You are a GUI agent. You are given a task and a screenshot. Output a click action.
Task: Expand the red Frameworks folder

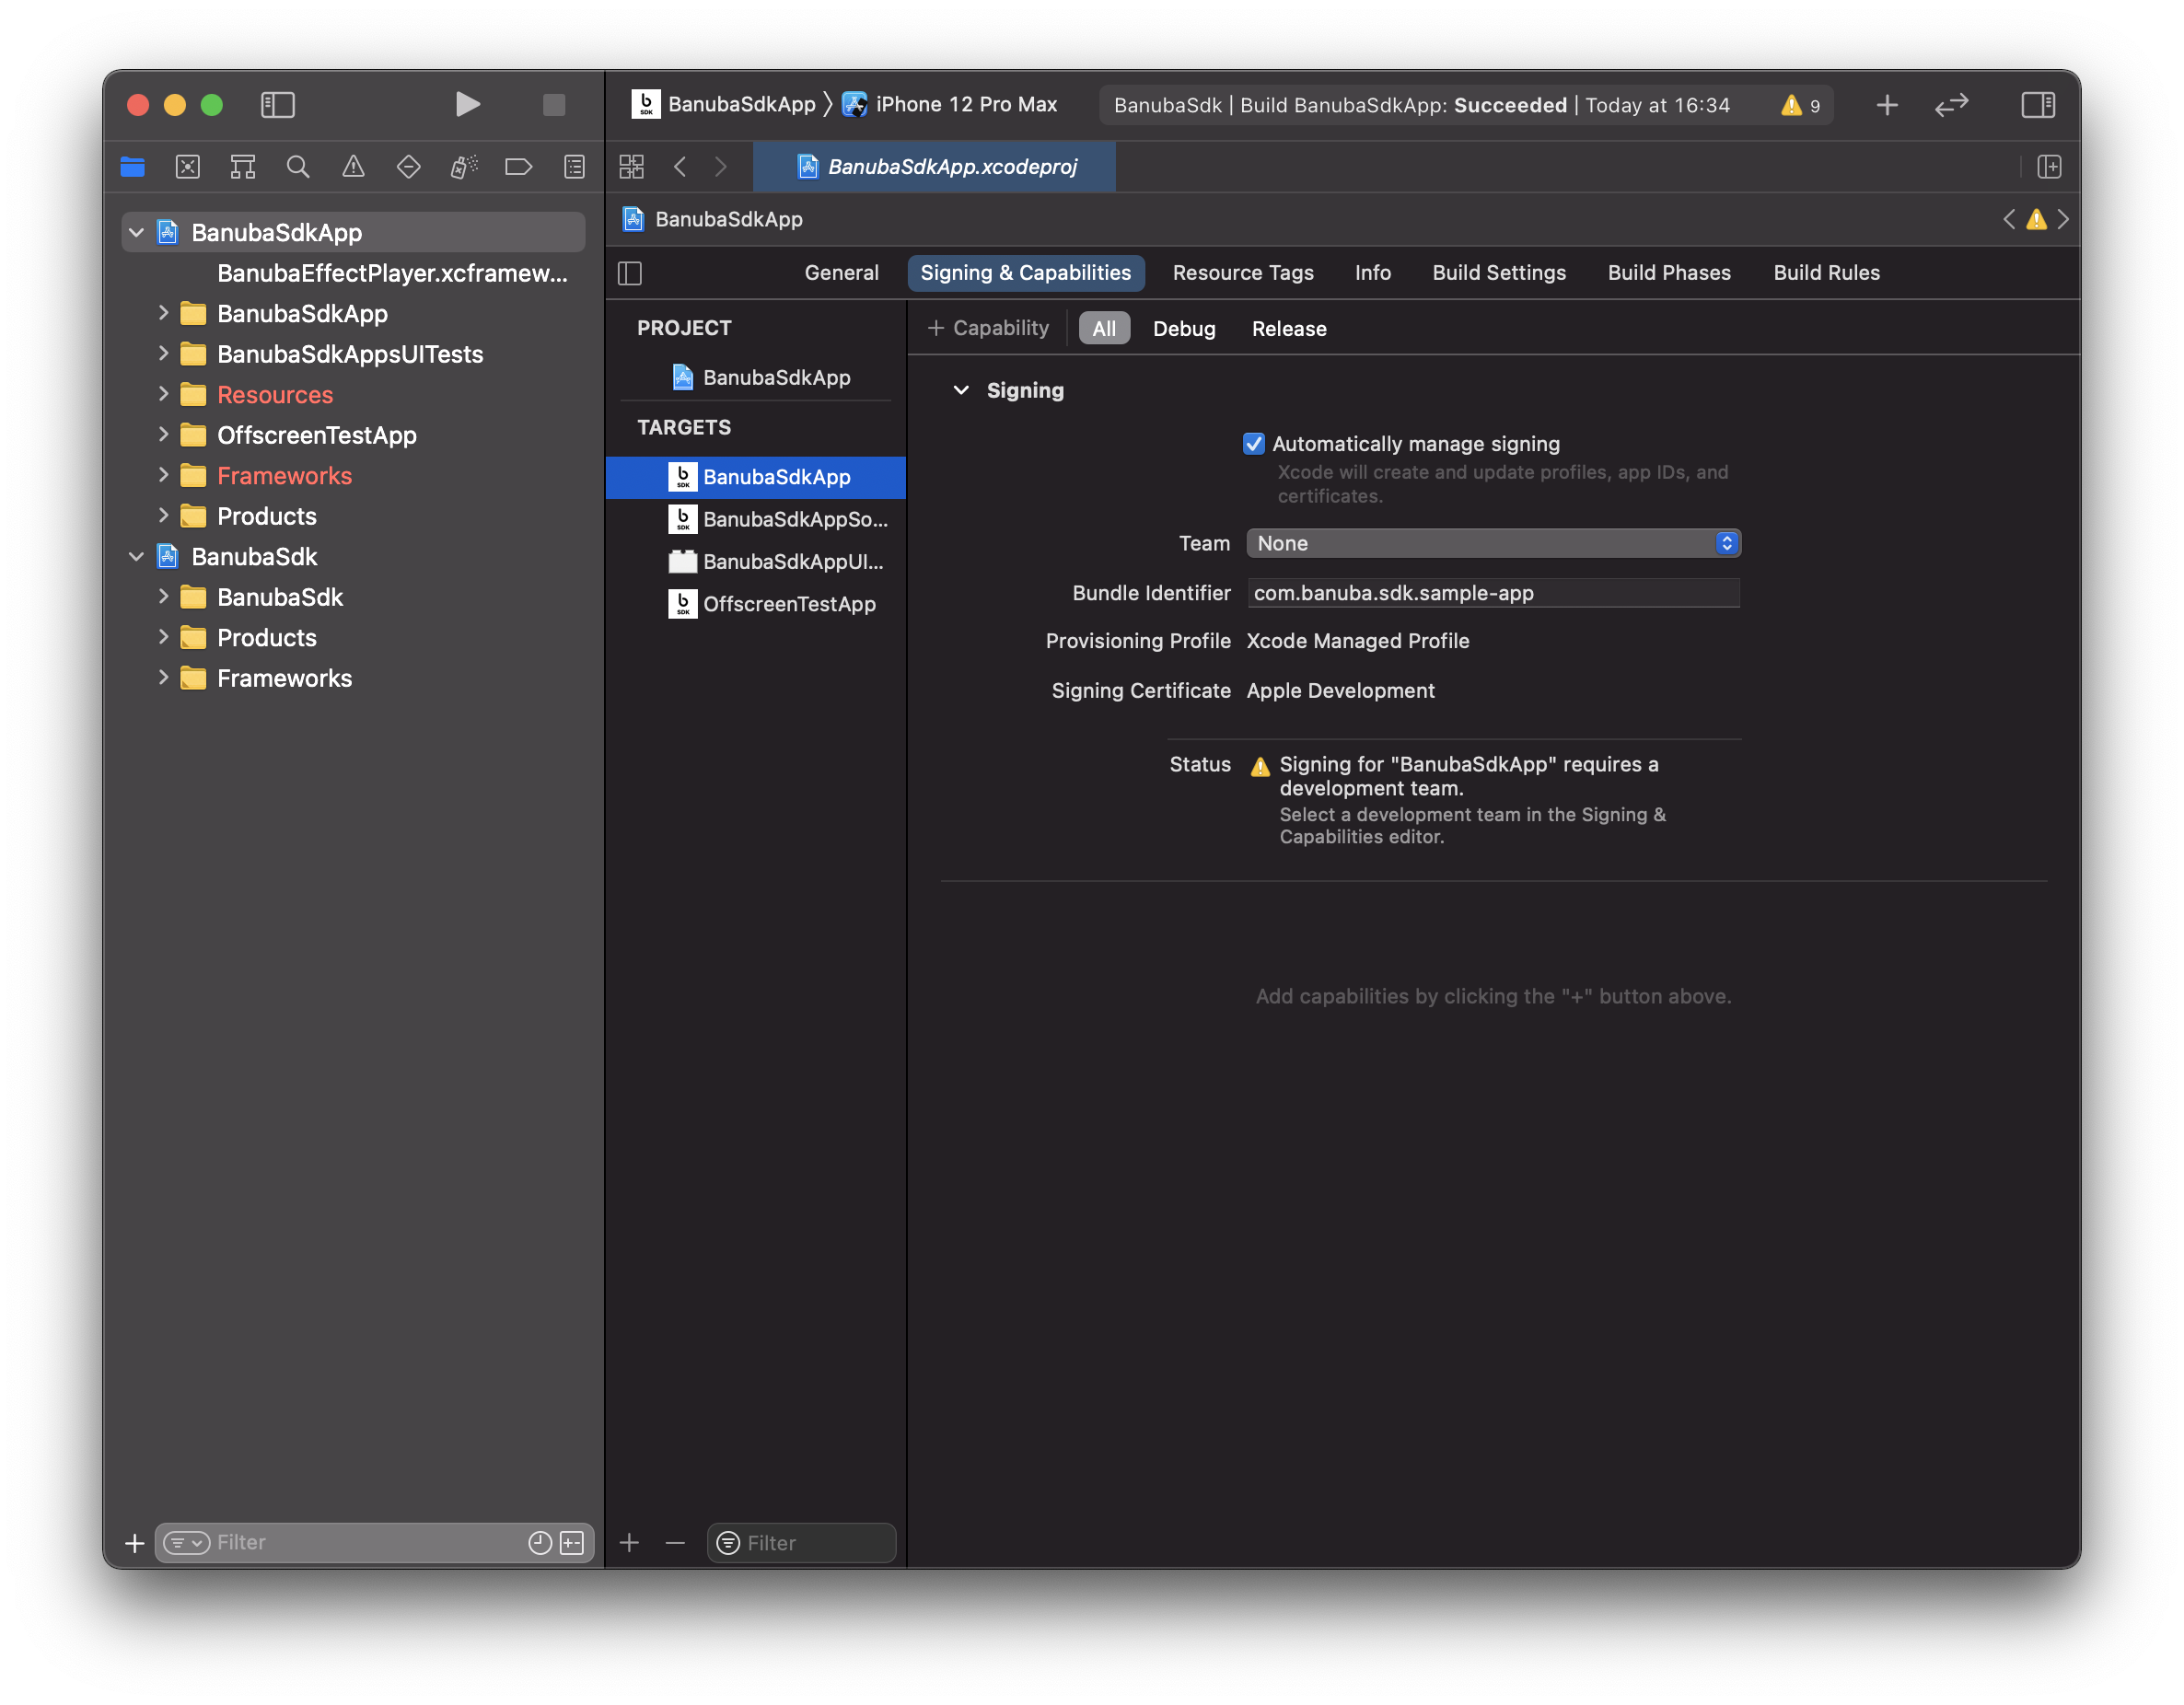tap(163, 475)
